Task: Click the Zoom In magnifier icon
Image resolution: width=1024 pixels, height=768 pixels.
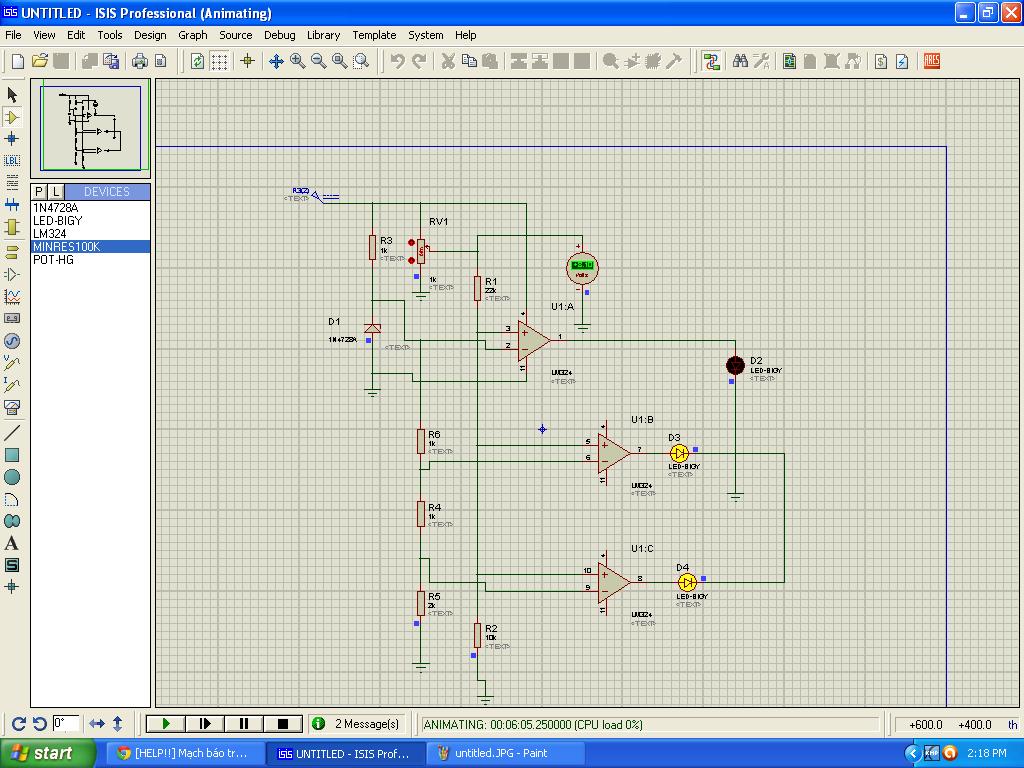Action: click(x=297, y=61)
